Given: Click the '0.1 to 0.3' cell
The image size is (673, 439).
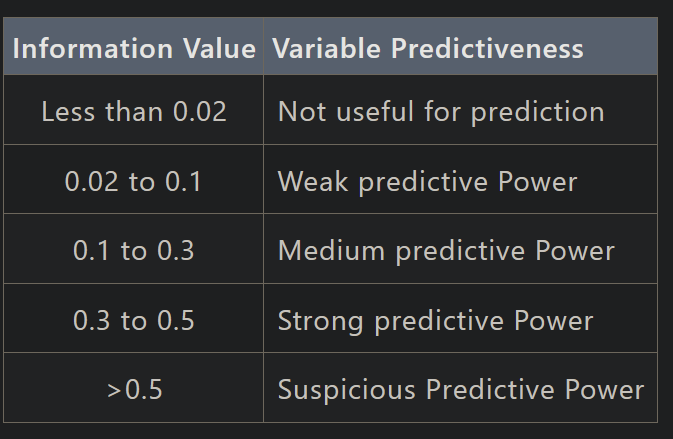Looking at the screenshot, I should (133, 249).
